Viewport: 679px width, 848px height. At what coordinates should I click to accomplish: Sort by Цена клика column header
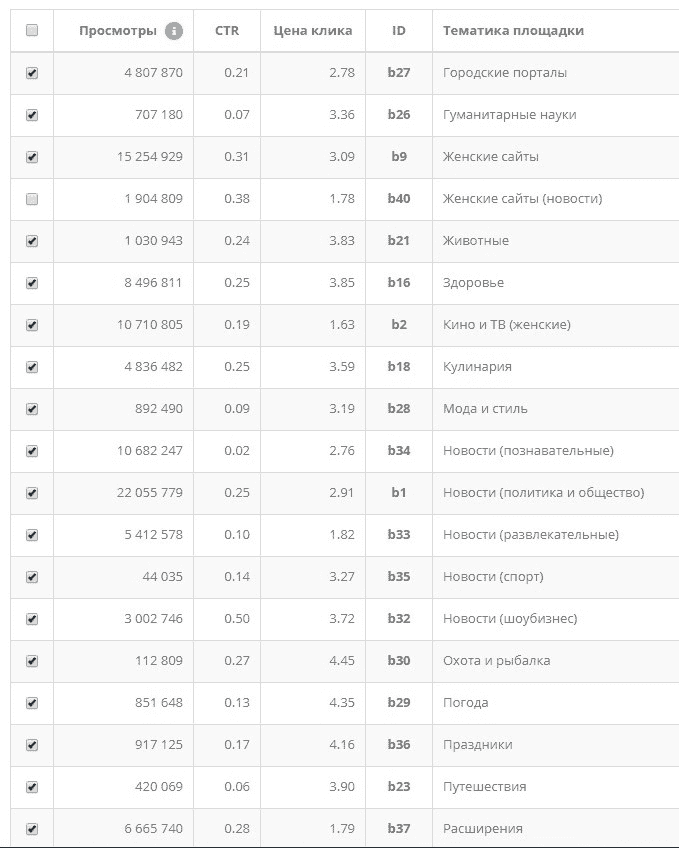click(312, 31)
